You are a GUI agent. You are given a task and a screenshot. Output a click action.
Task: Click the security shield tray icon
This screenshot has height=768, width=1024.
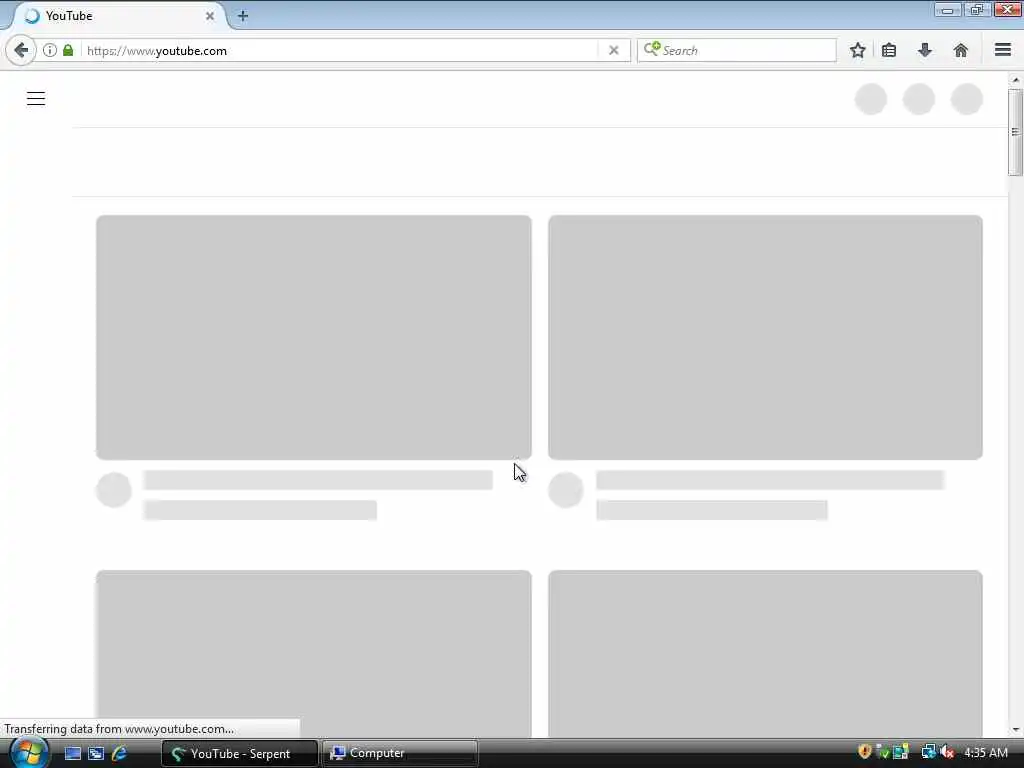click(x=865, y=752)
